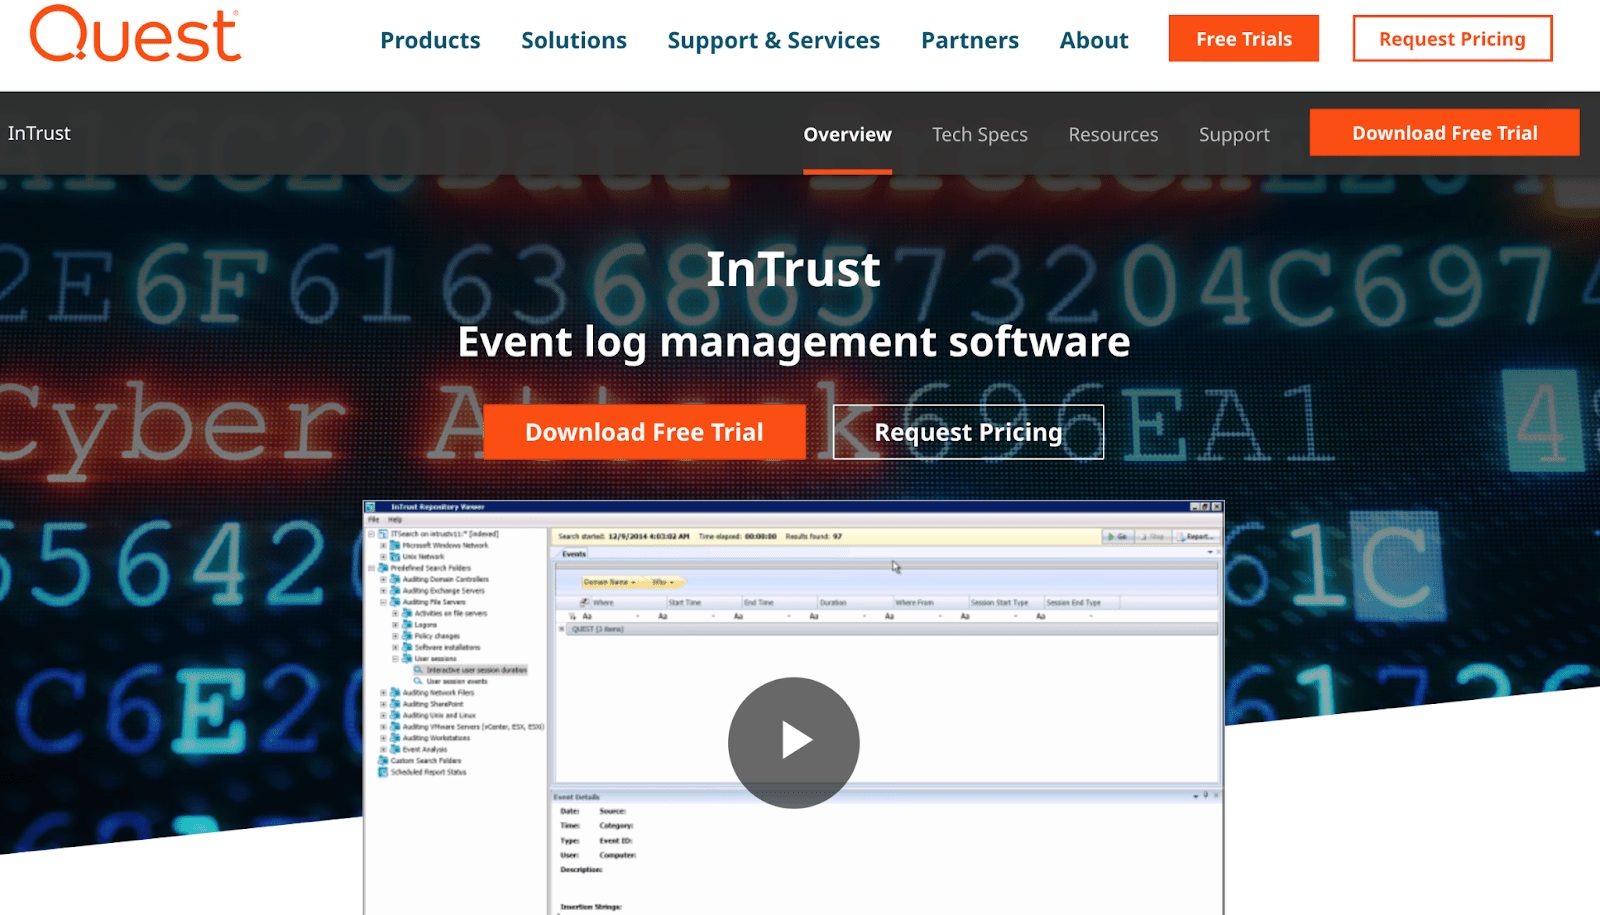Click the "Session End Type" column header
1600x915 pixels.
click(1081, 602)
